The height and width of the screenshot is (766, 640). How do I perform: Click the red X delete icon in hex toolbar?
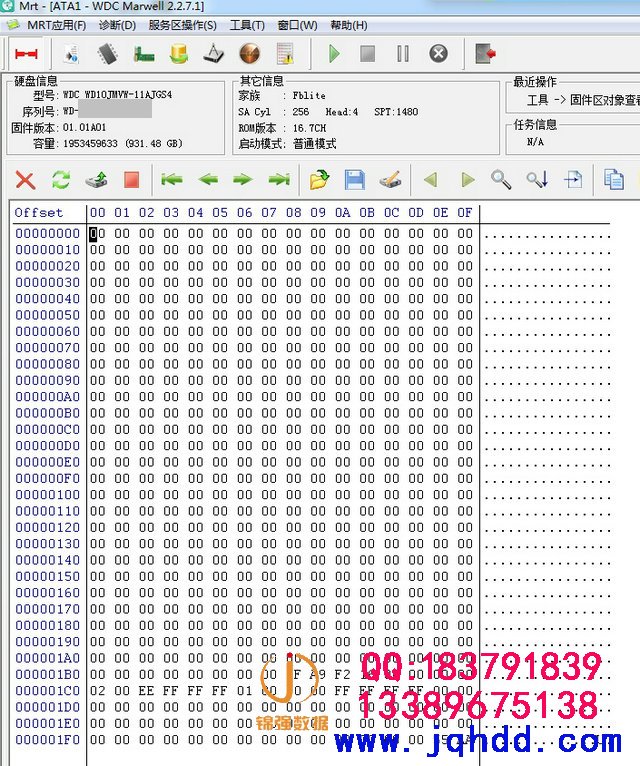pyautogui.click(x=25, y=180)
